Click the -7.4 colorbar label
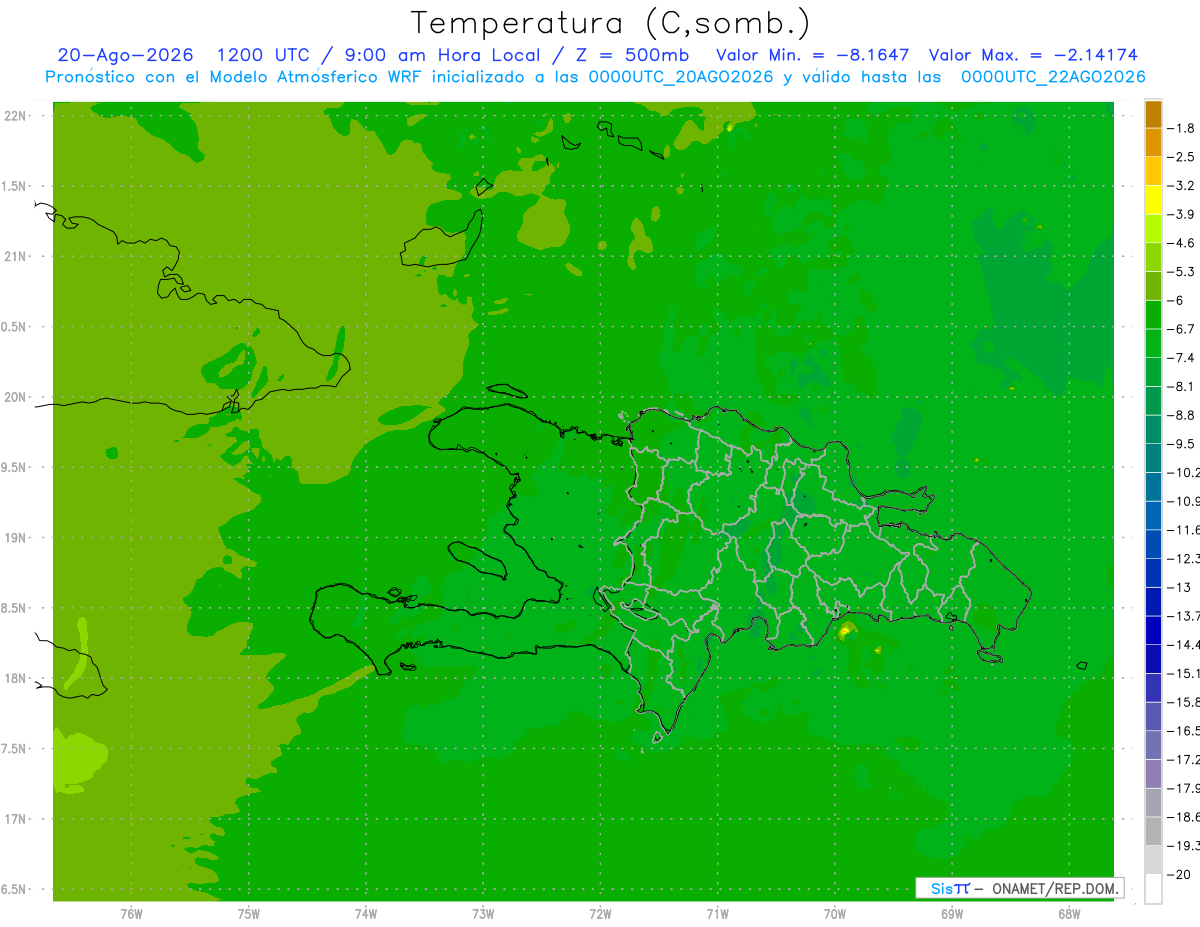Image resolution: width=1200 pixels, height=927 pixels. tap(1183, 358)
